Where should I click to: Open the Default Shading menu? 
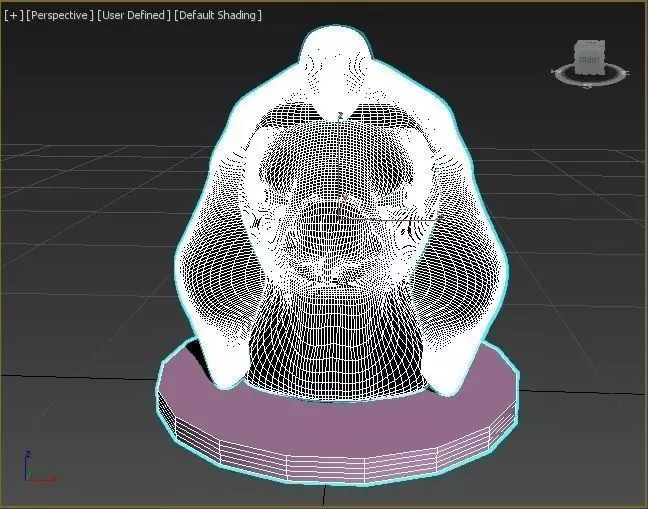coord(218,15)
